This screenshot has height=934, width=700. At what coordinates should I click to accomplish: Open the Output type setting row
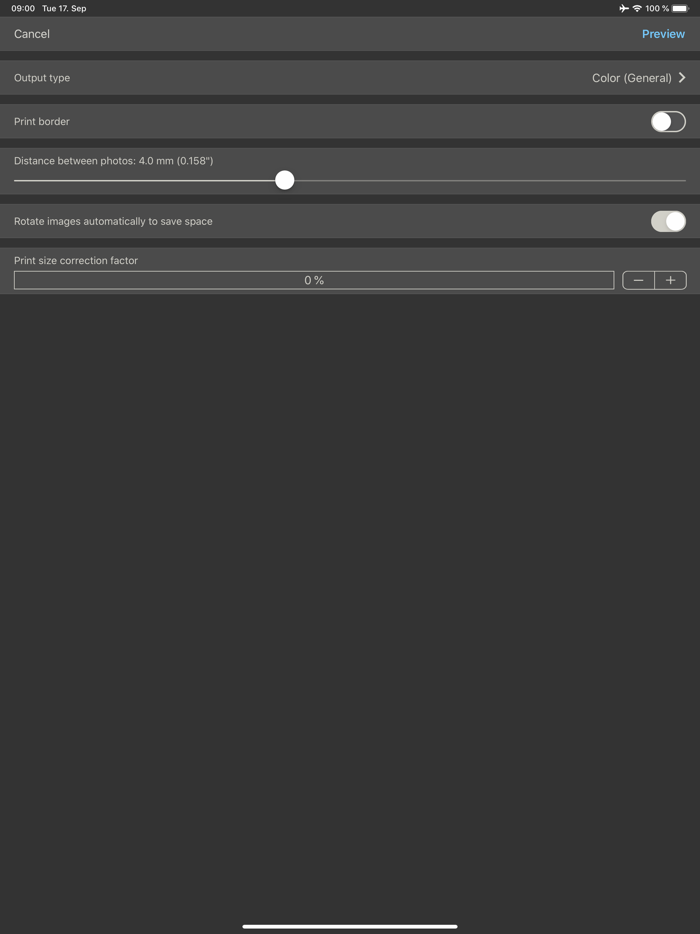click(x=350, y=77)
